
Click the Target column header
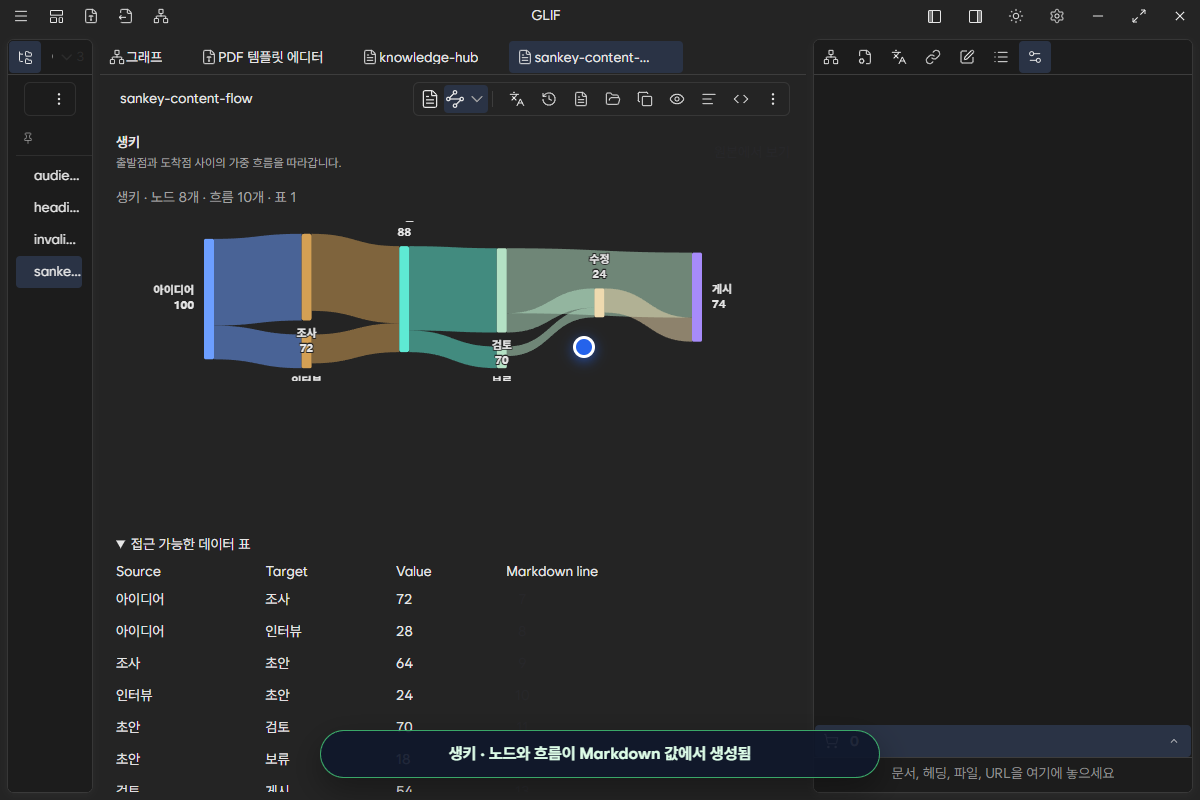coord(287,572)
